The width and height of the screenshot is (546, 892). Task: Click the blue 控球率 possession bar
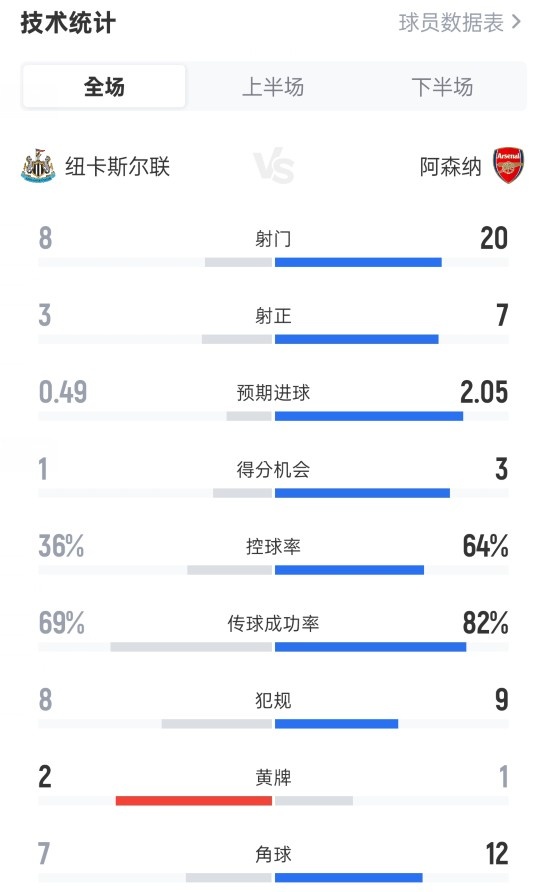349,570
